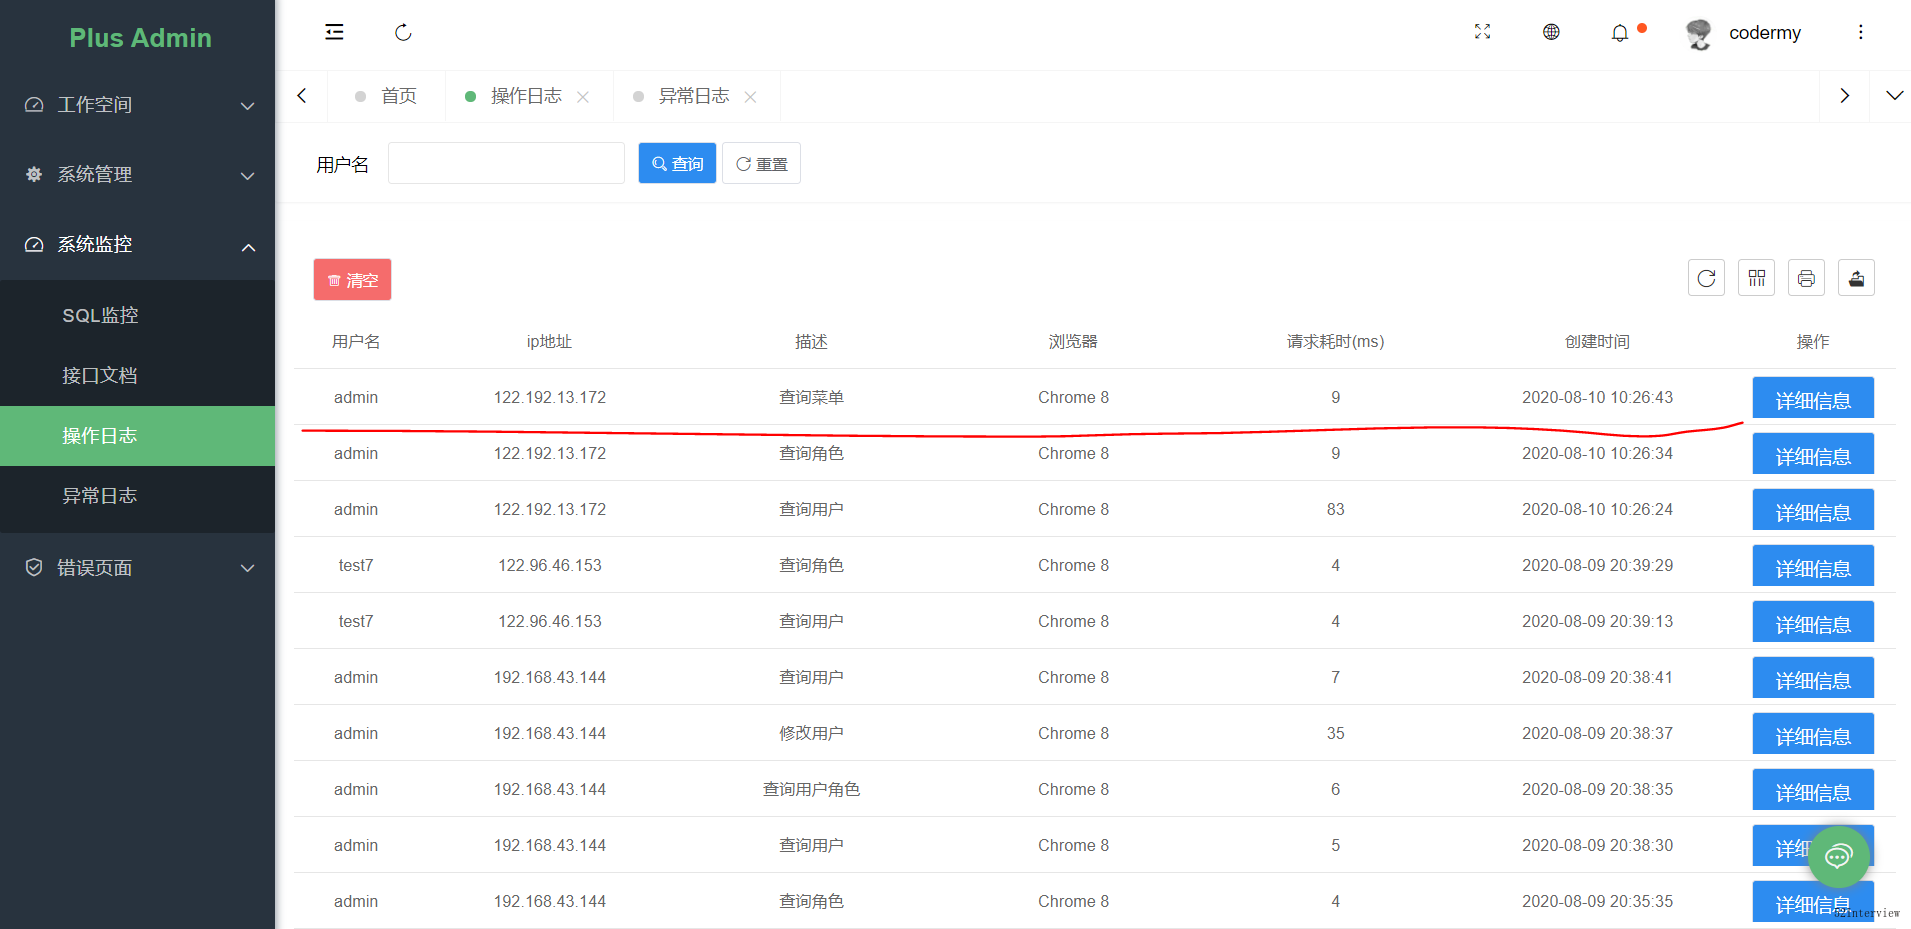Click the 请求耗时(ms) column header
Viewport: 1911px width, 929px height.
[1335, 342]
